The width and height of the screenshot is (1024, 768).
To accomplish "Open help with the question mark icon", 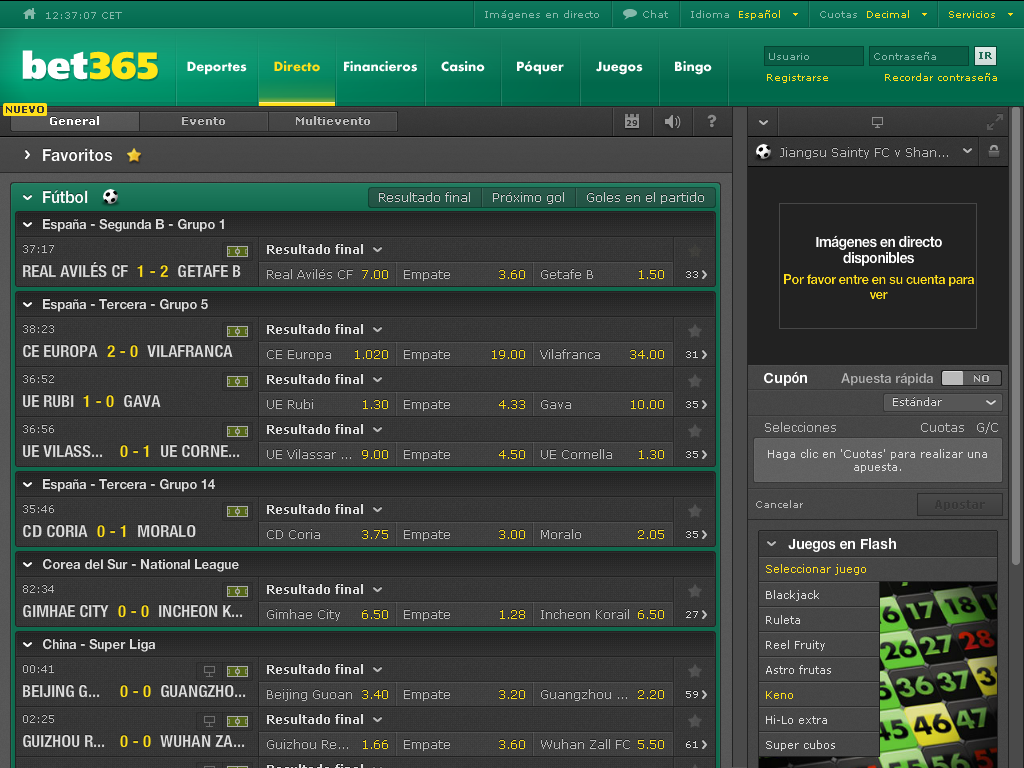I will coord(712,121).
